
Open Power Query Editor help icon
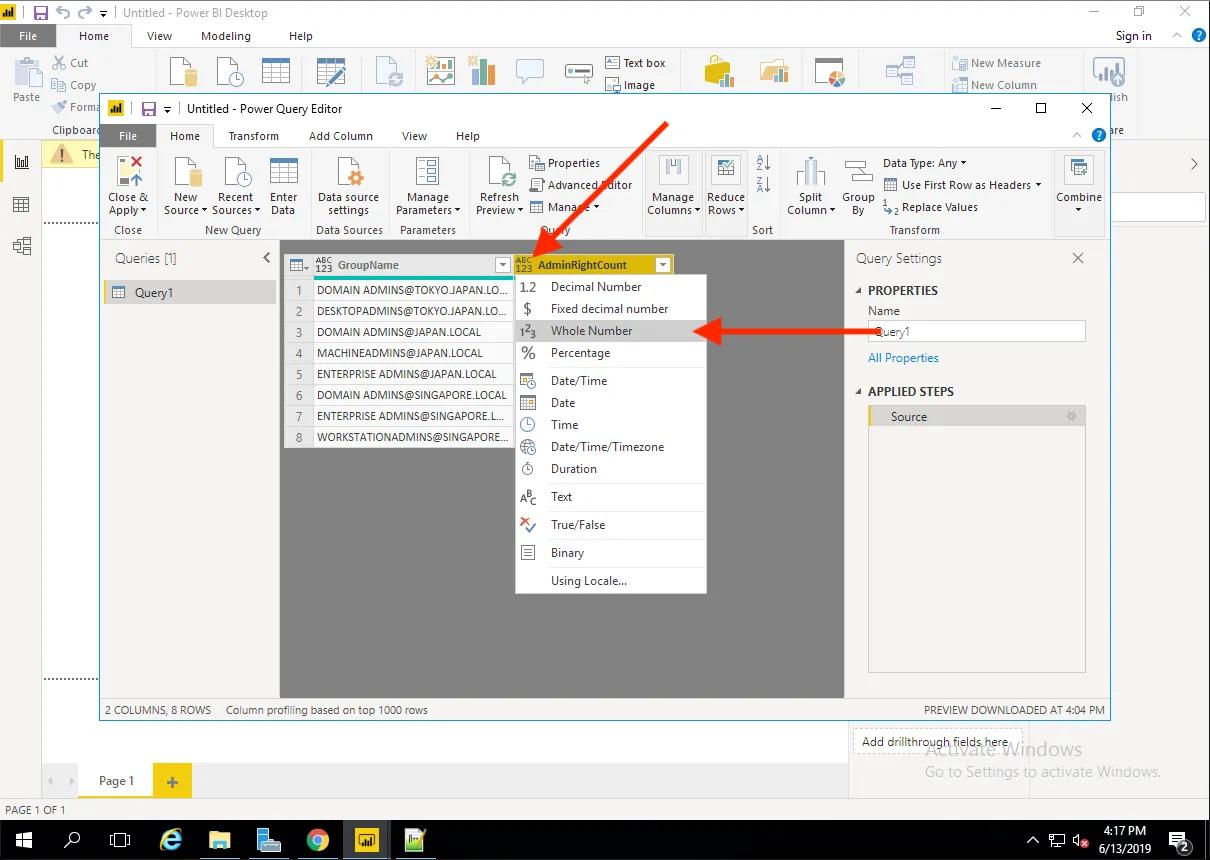[x=1099, y=135]
